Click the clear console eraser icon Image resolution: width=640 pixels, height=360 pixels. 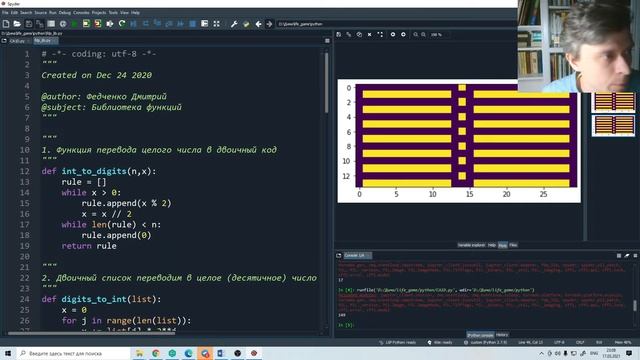coord(627,256)
